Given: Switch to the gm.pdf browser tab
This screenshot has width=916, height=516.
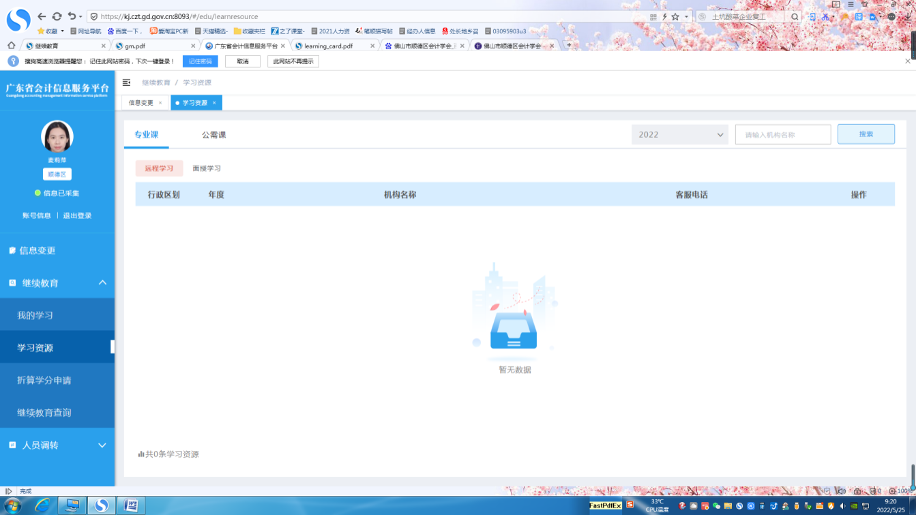Looking at the screenshot, I should coord(156,46).
